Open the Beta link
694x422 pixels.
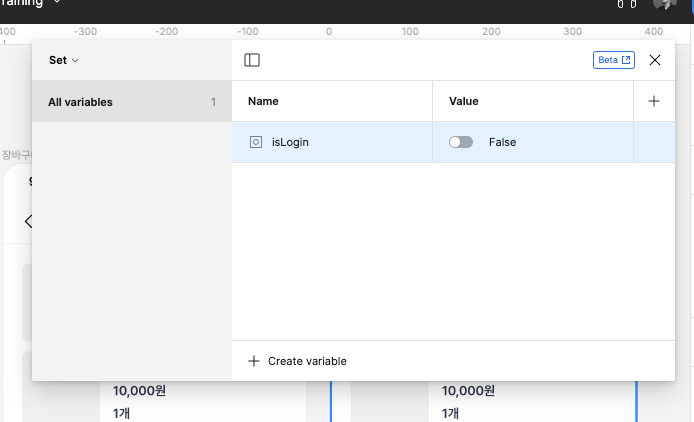tap(614, 60)
